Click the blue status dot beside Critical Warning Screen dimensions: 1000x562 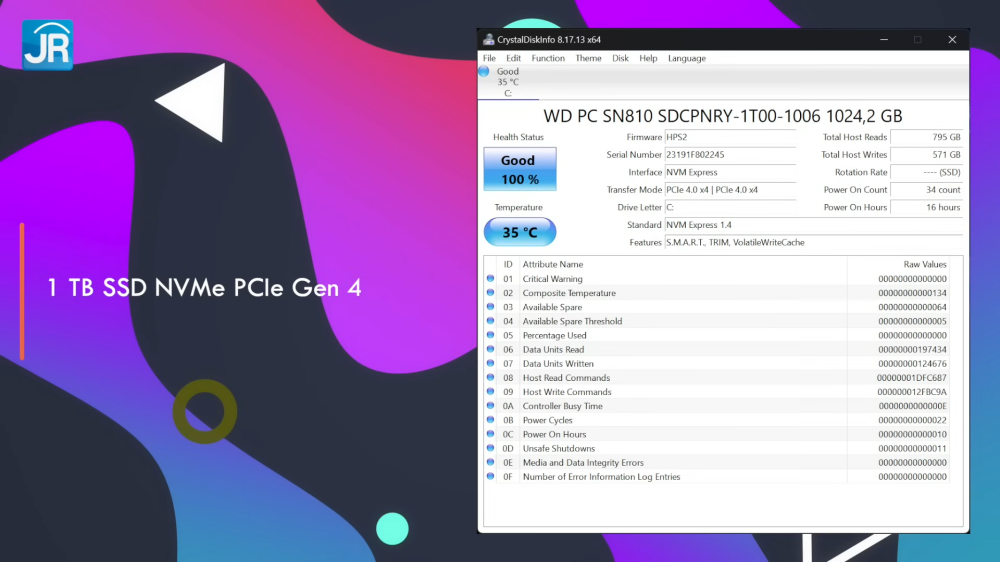(x=490, y=279)
